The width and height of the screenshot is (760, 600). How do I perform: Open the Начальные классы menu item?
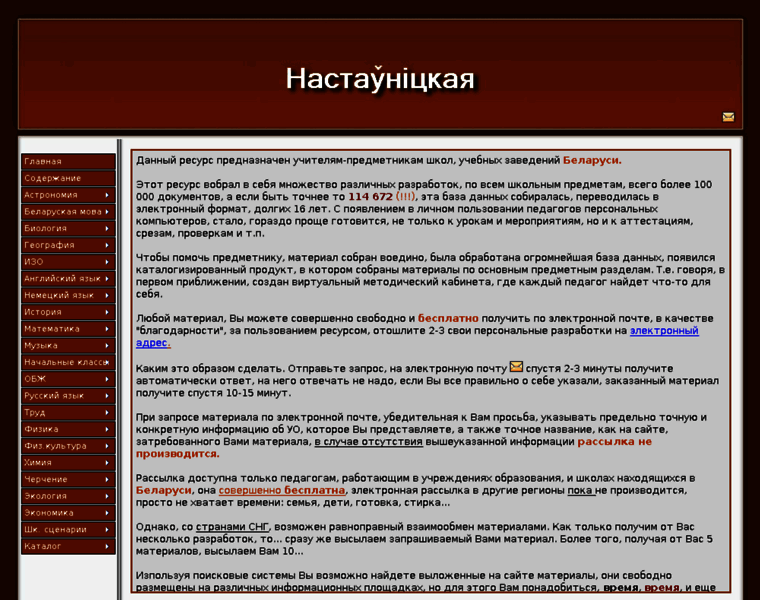68,362
